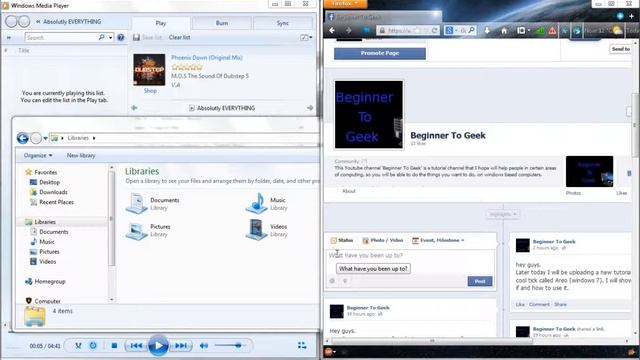
Task: Open the search options dropdown arrow
Action: 111,38
